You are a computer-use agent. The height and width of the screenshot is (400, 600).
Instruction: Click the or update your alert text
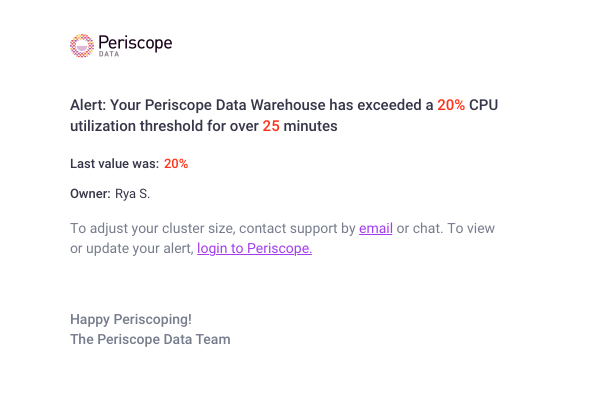132,248
